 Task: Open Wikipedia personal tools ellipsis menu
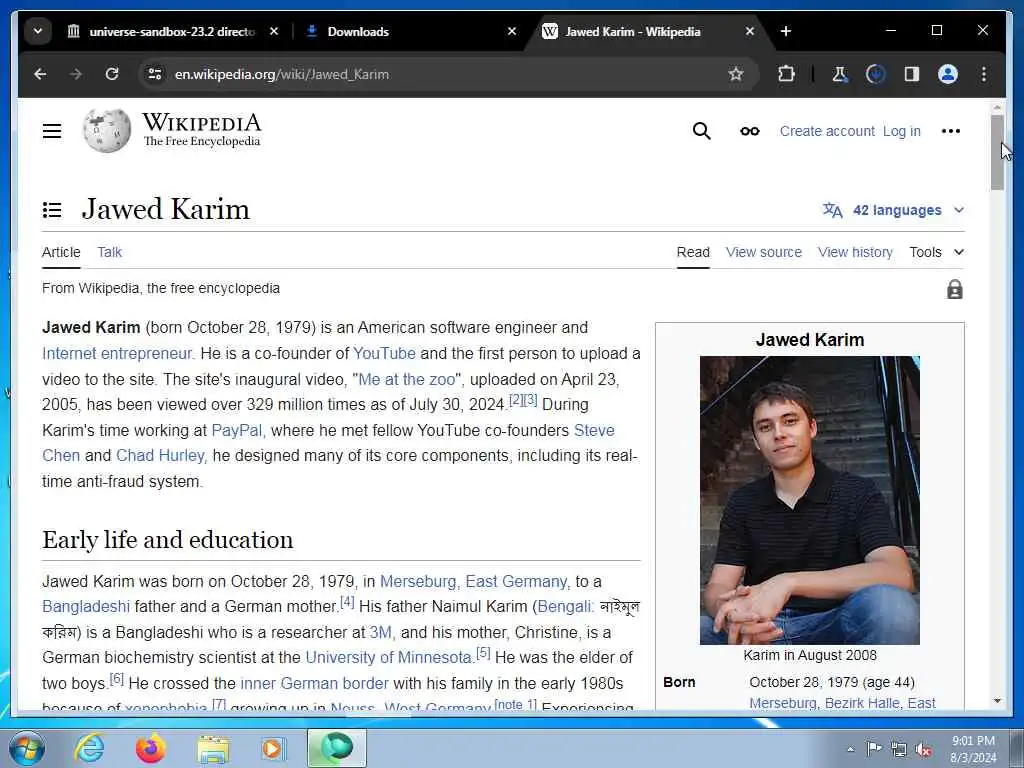click(x=951, y=131)
